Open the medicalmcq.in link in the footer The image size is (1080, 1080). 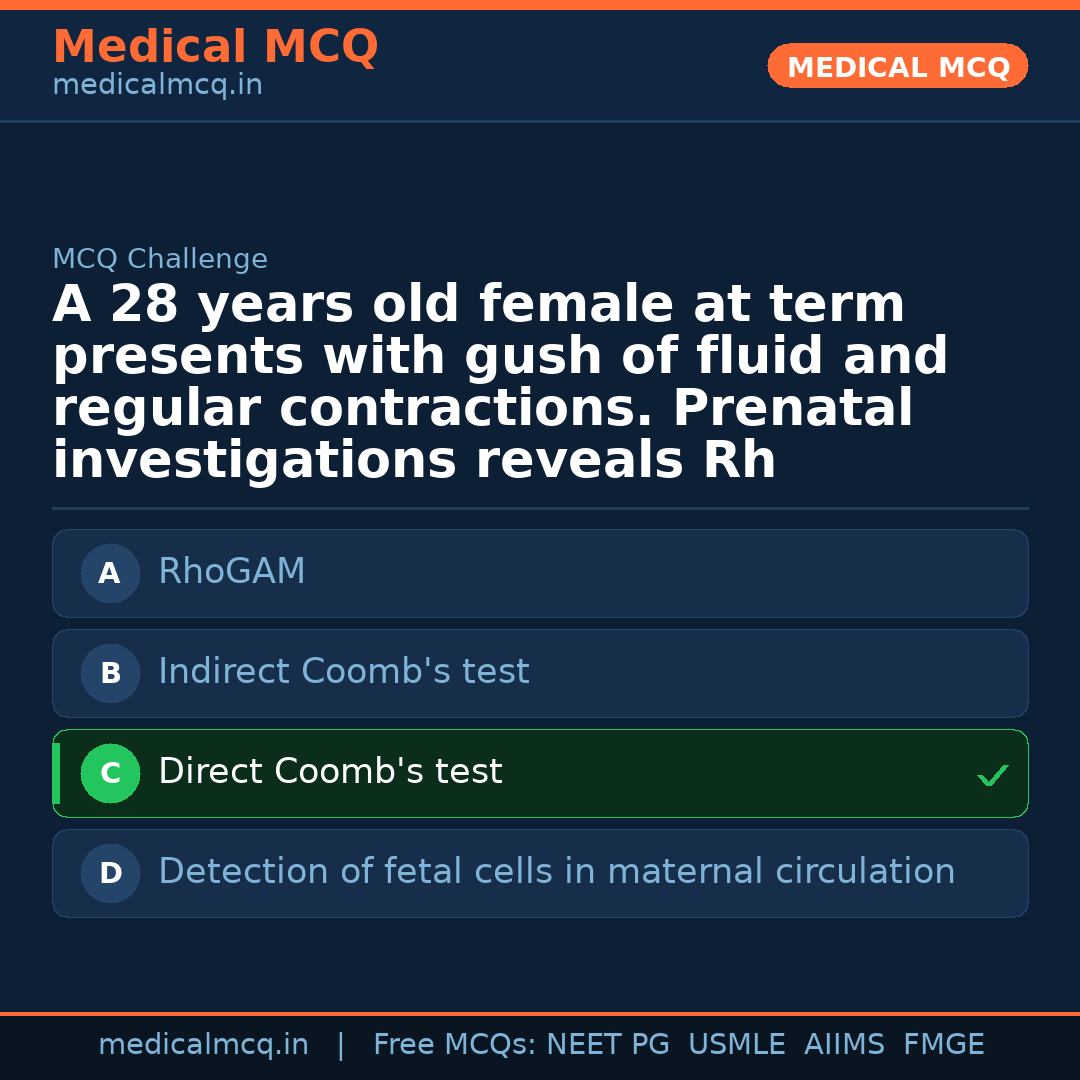(x=203, y=1045)
